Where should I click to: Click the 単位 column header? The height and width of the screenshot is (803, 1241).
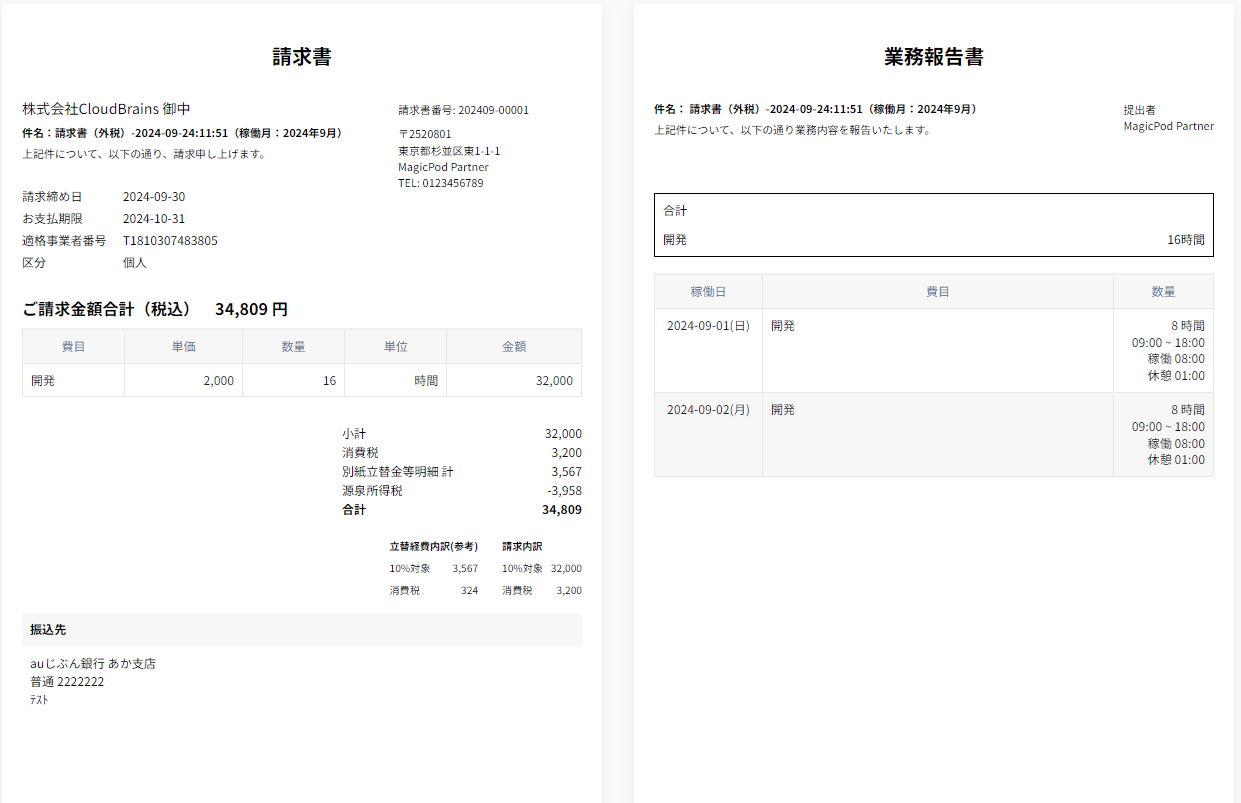(395, 346)
